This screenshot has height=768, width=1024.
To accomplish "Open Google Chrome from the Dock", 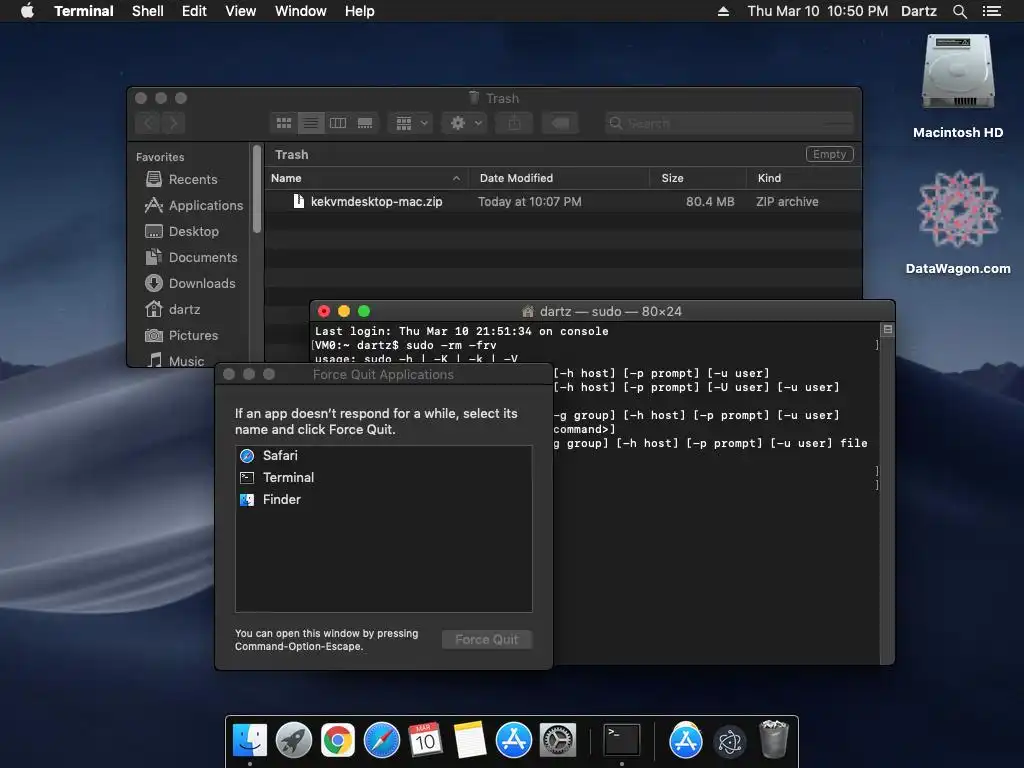I will 338,740.
